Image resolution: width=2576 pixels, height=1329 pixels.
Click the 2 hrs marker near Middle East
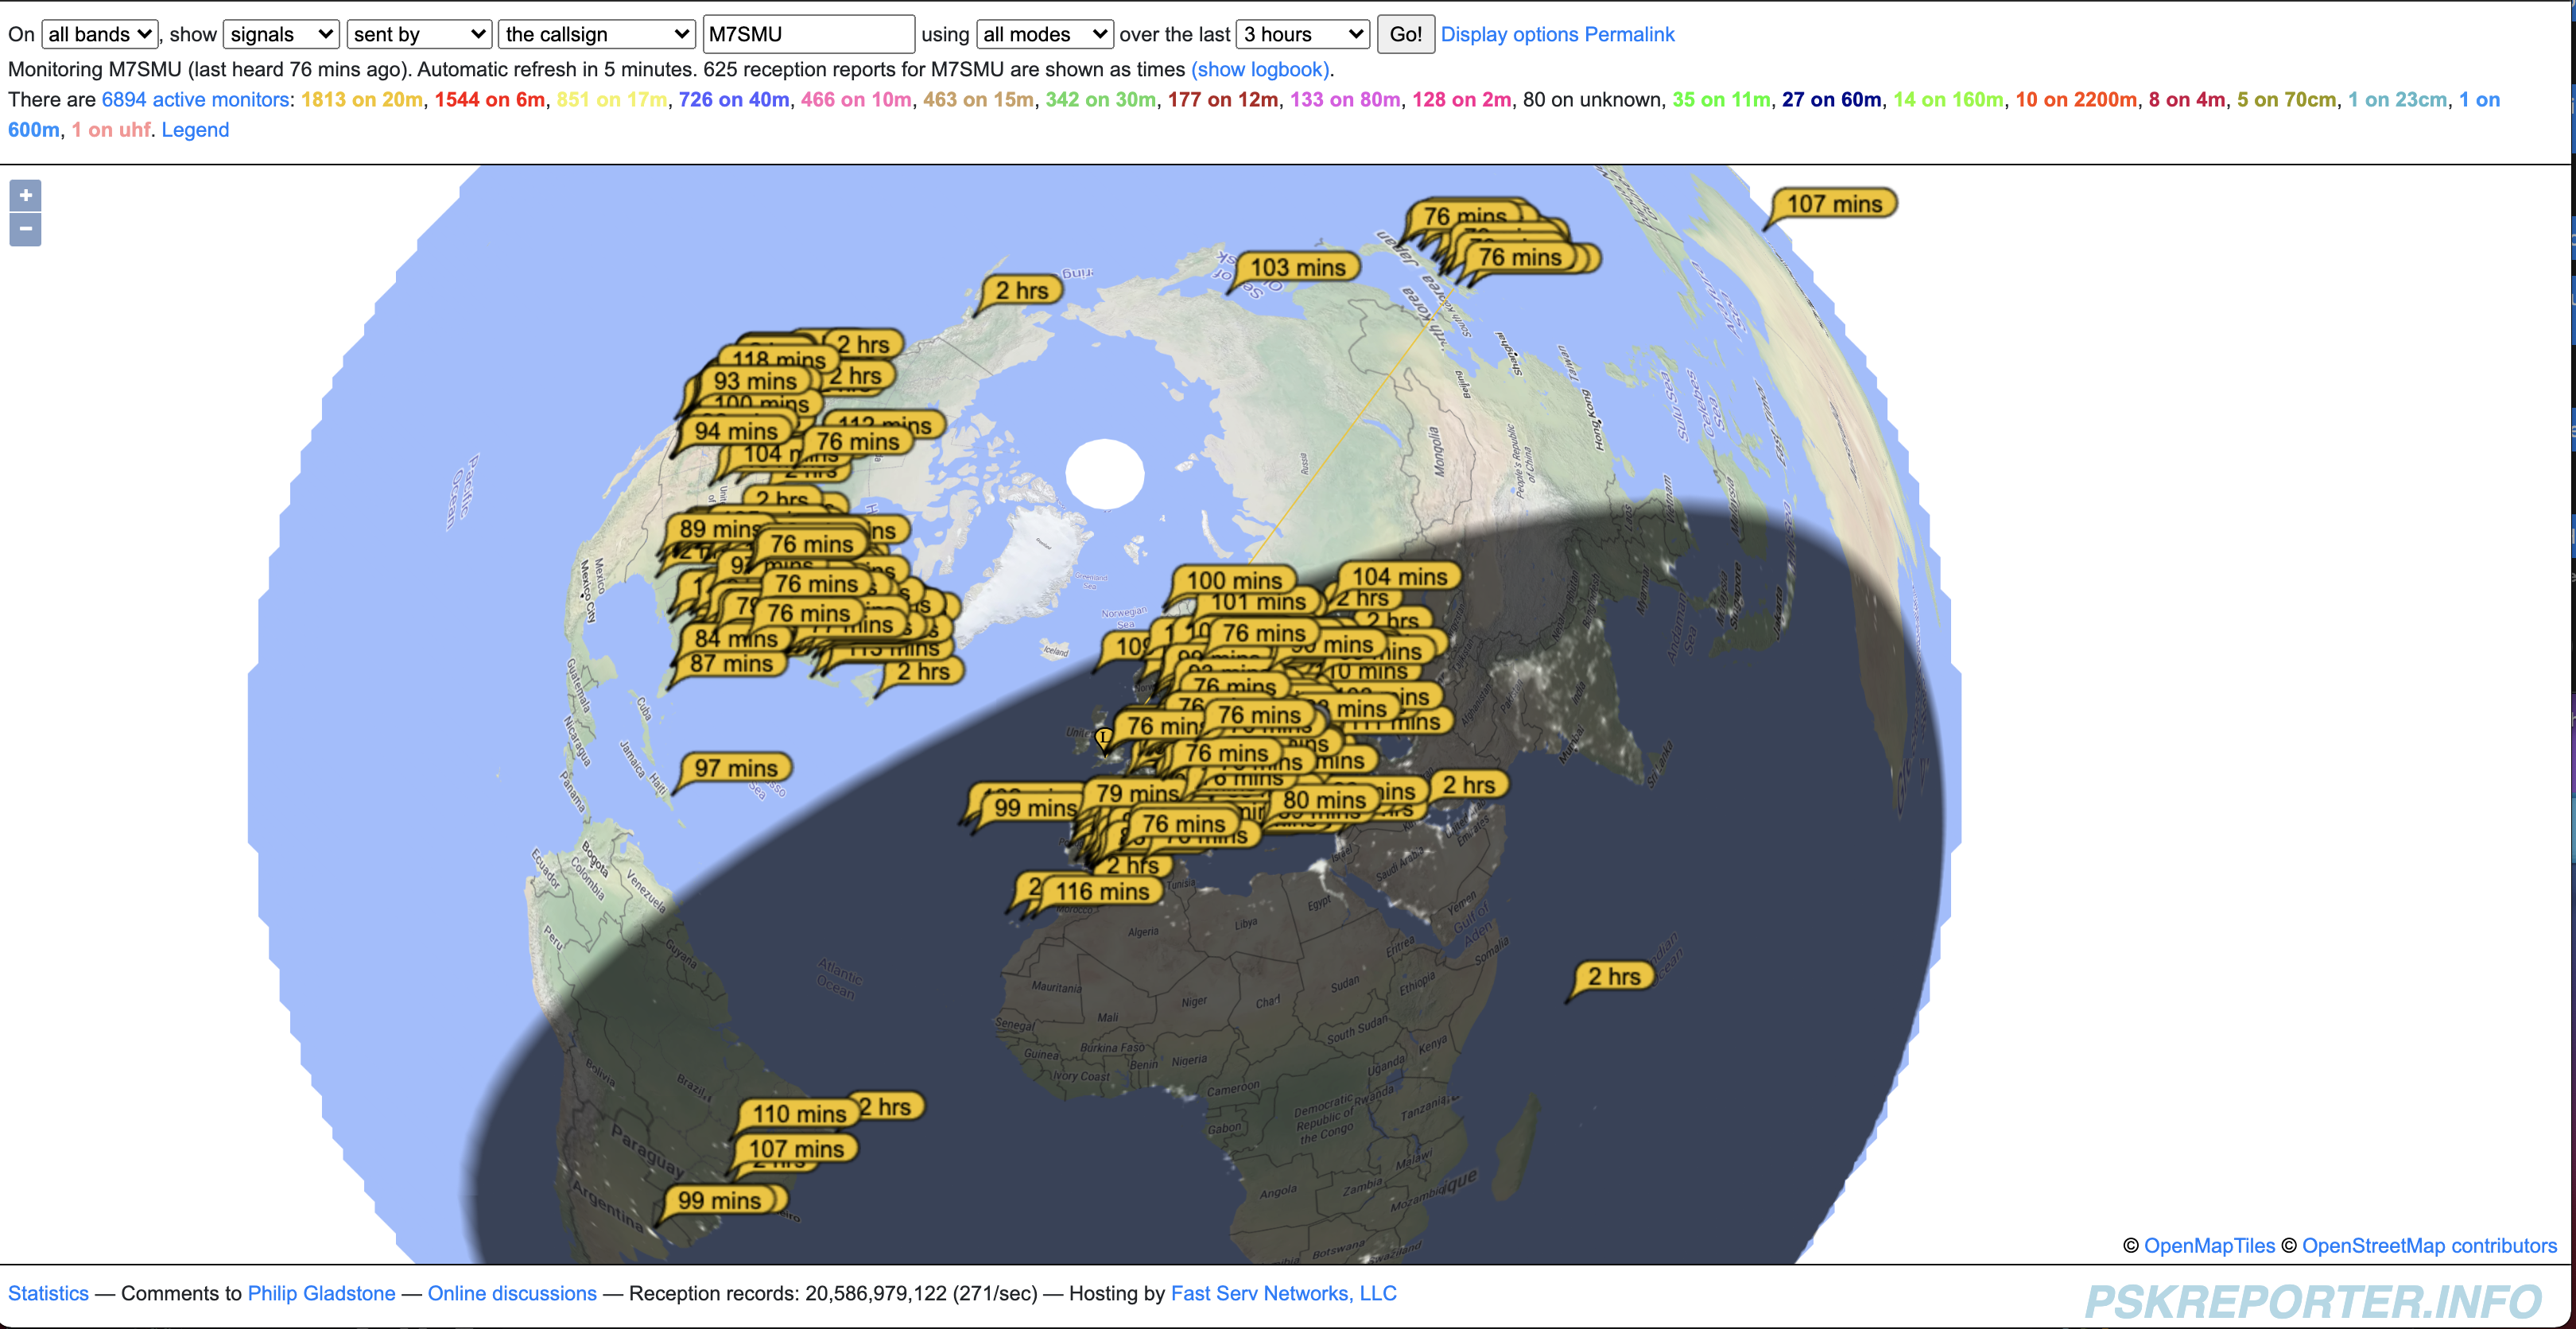1468,785
